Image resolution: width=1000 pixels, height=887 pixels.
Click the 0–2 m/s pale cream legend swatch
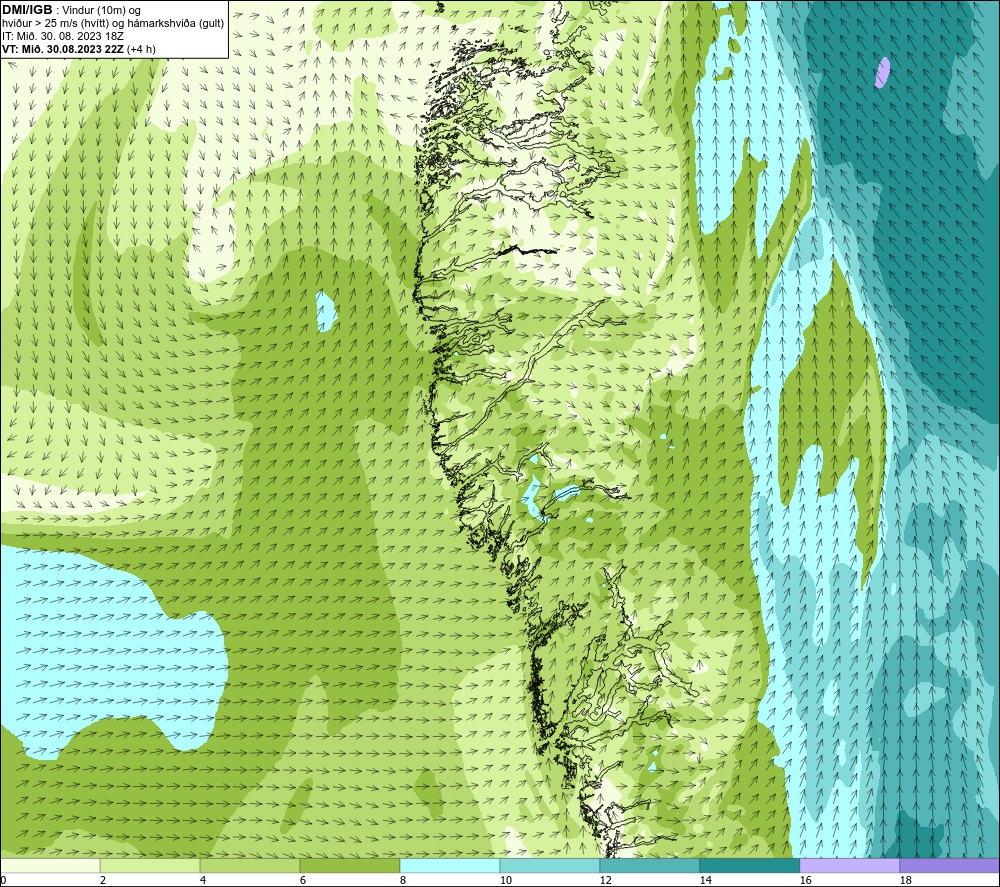tap(50, 865)
